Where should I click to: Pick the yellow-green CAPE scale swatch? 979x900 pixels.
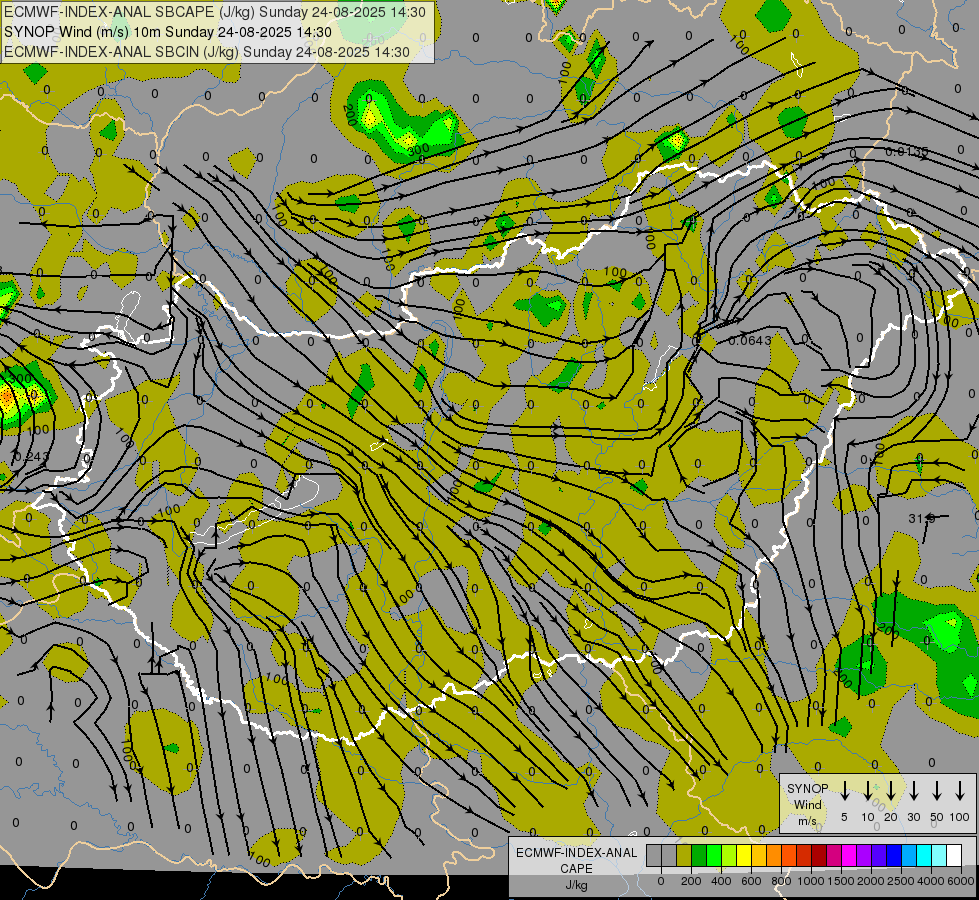pyautogui.click(x=729, y=856)
